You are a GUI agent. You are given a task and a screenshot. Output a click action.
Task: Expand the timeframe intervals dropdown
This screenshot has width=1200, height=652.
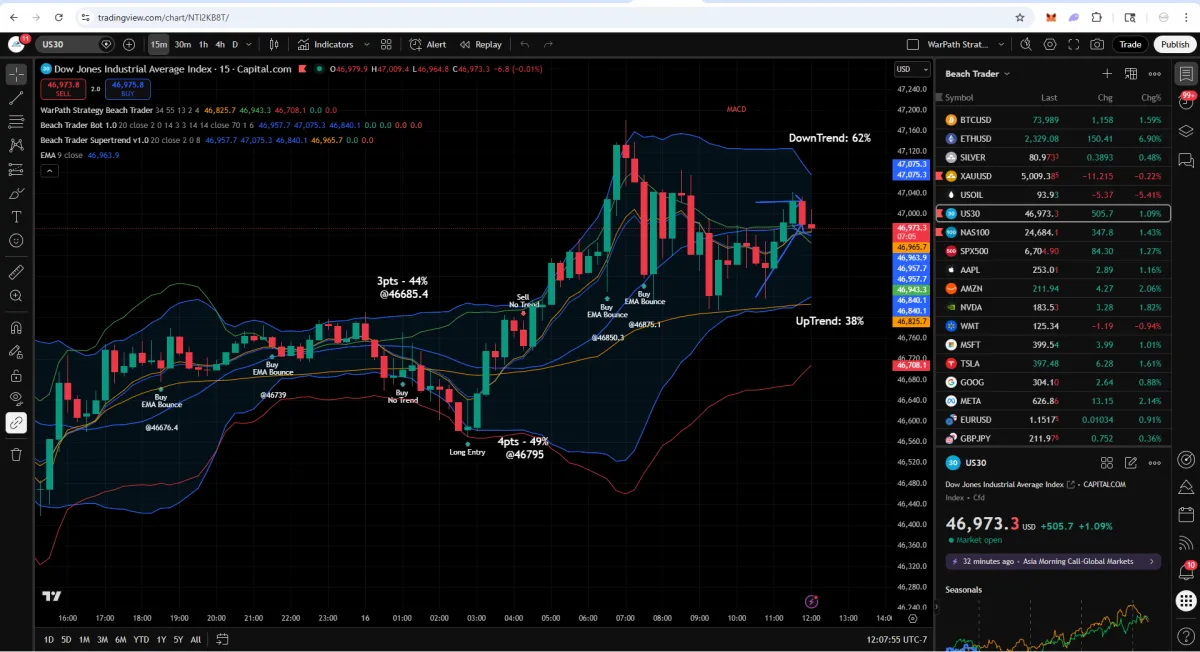[247, 44]
